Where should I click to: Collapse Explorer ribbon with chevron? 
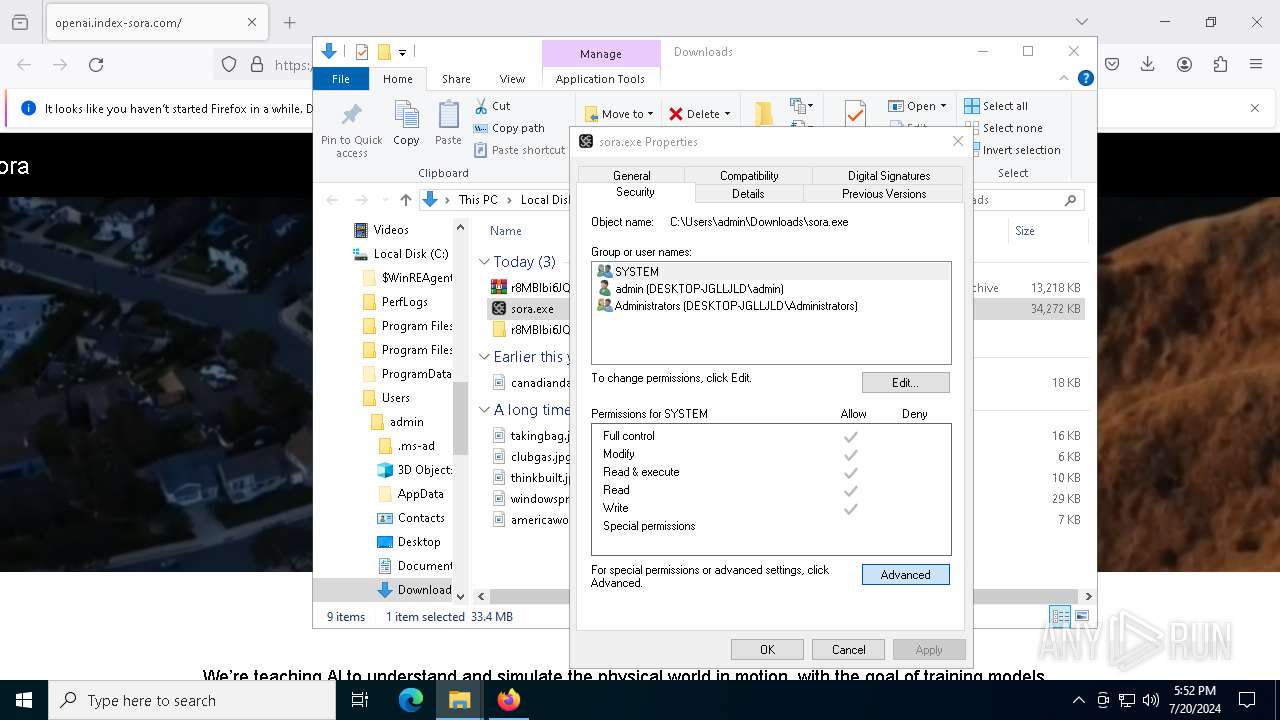click(1064, 78)
